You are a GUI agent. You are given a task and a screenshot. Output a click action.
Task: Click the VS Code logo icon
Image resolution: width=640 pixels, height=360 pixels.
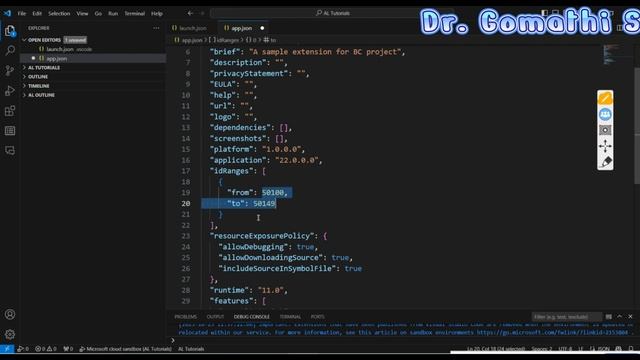[x=7, y=13]
